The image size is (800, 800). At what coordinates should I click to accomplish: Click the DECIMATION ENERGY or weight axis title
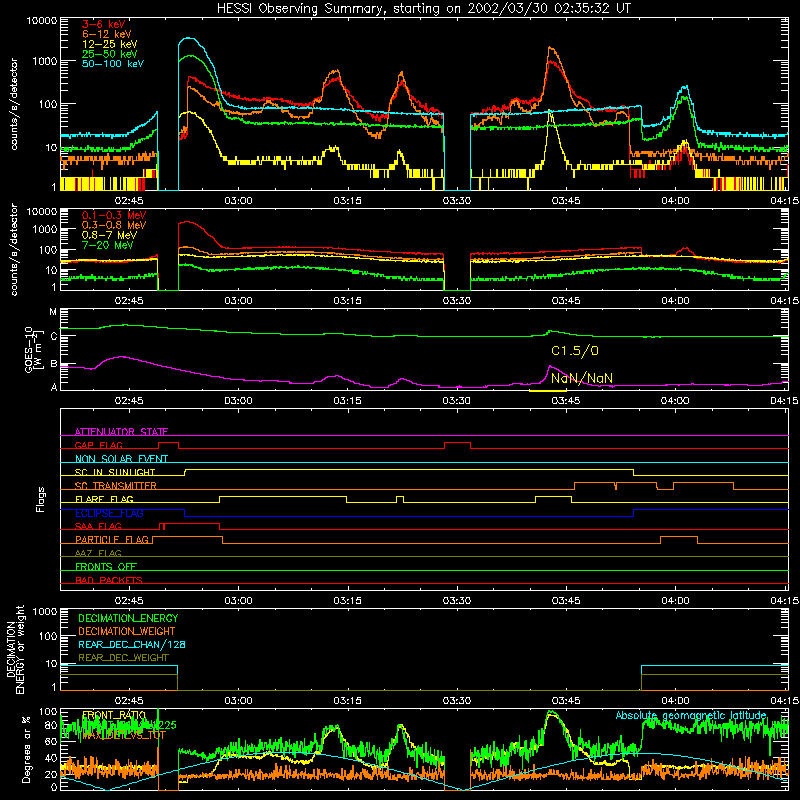click(x=15, y=649)
